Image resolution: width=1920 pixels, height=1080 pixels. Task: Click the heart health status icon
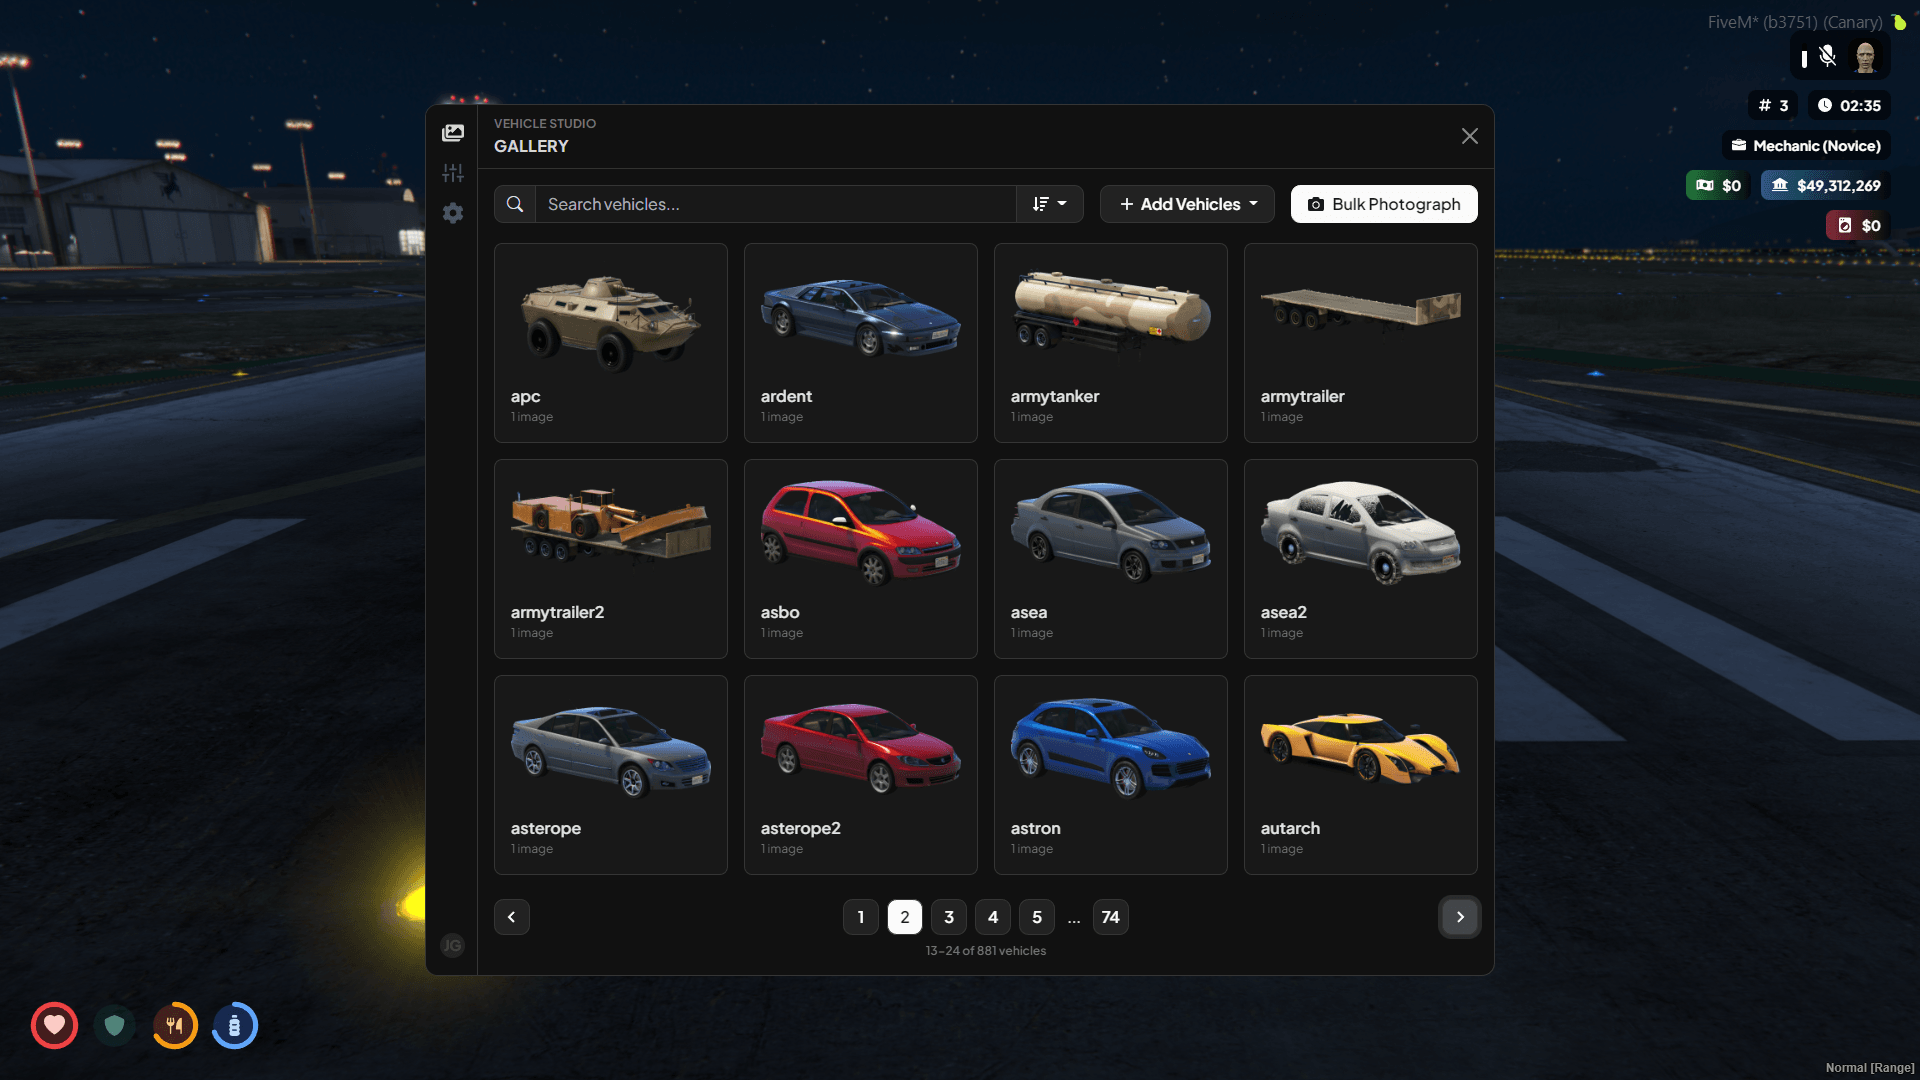click(54, 1025)
